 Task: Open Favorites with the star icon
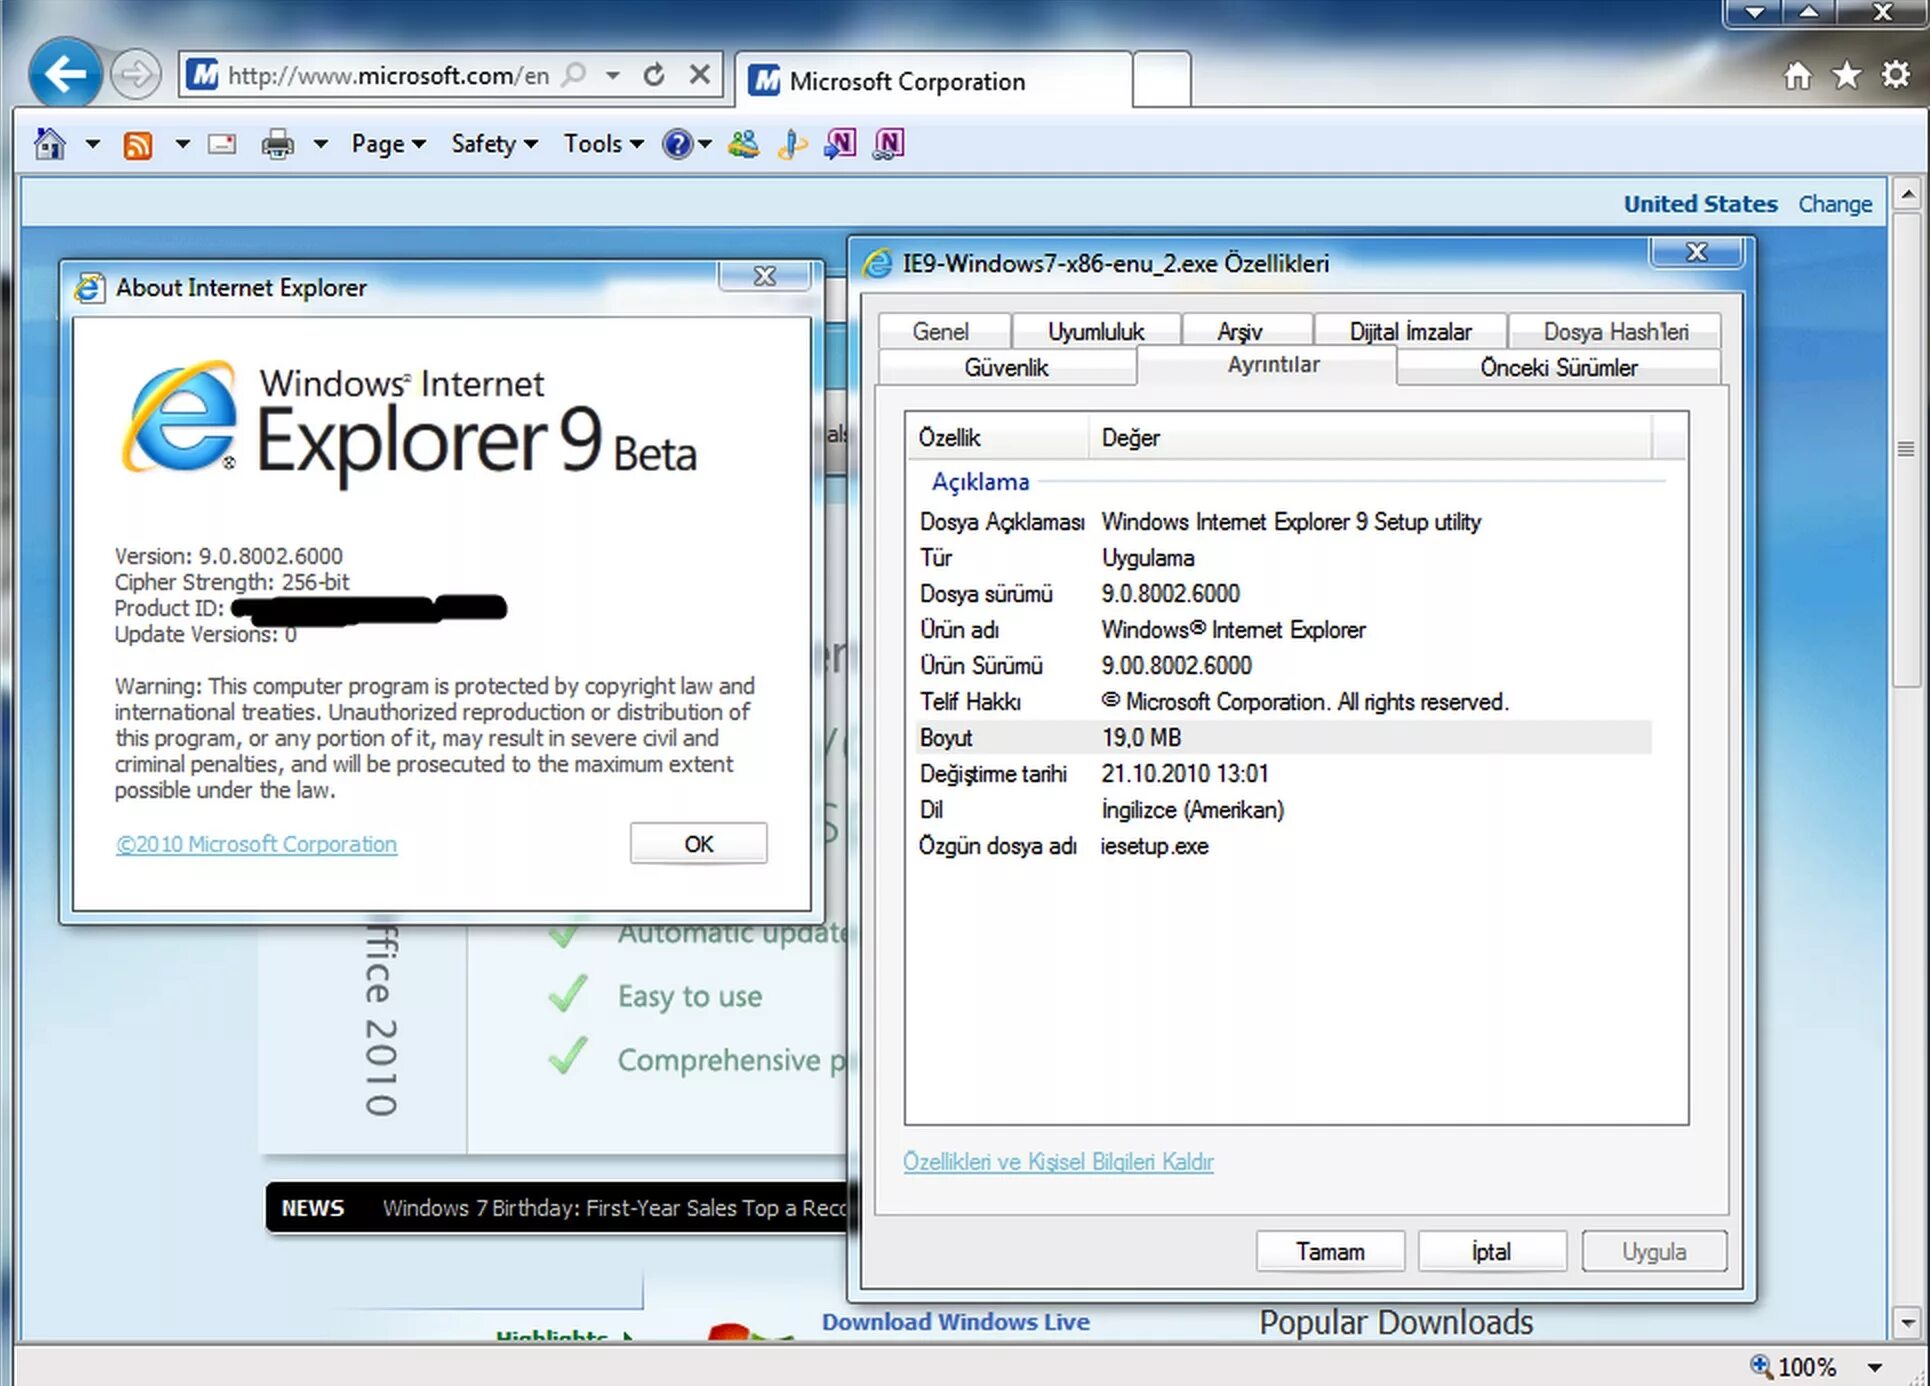point(1846,75)
